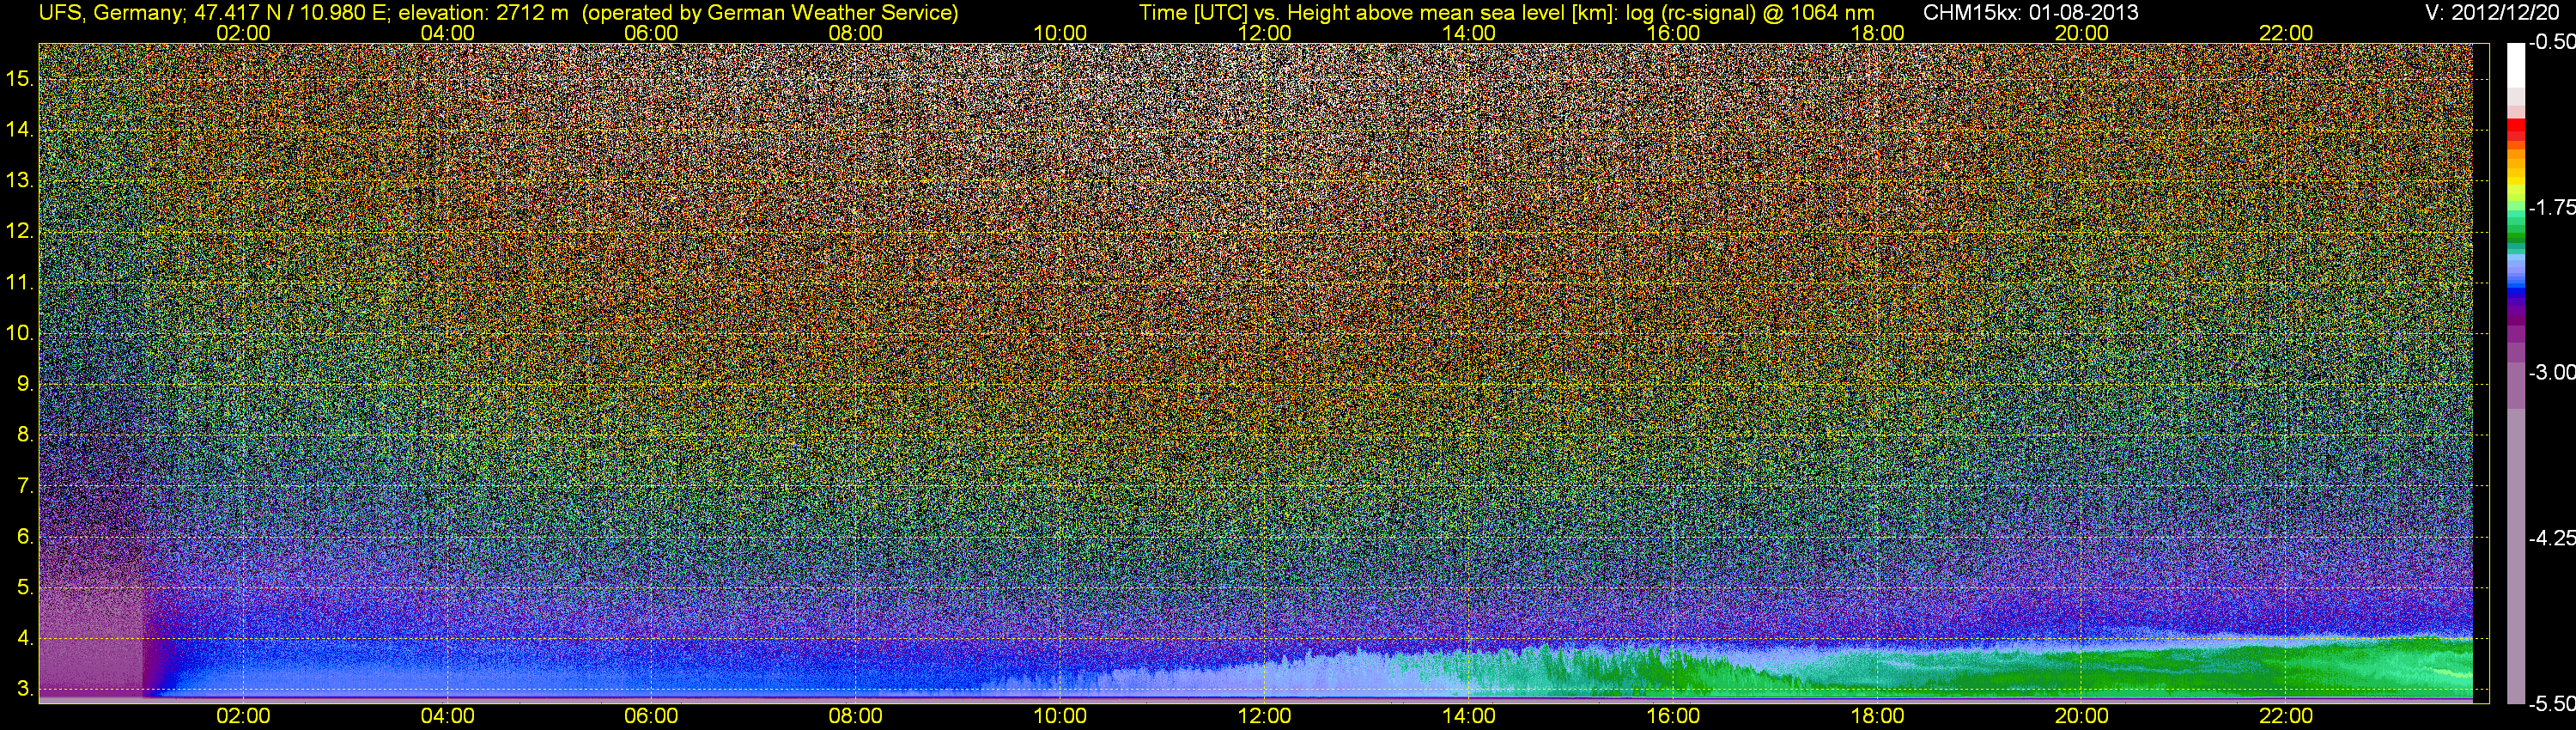Screen dimensions: 2576x730
Task: Click the '11.' height axis label
Action: (x=20, y=282)
